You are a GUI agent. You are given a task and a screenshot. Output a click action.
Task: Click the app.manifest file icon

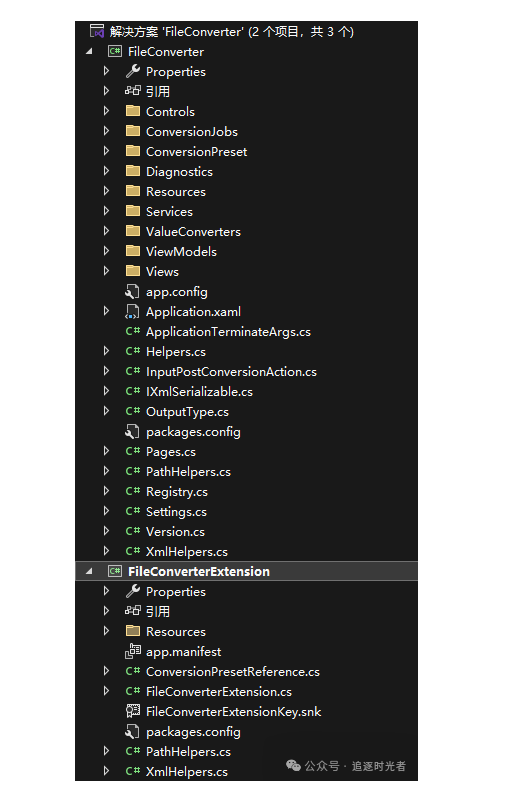click(x=133, y=651)
